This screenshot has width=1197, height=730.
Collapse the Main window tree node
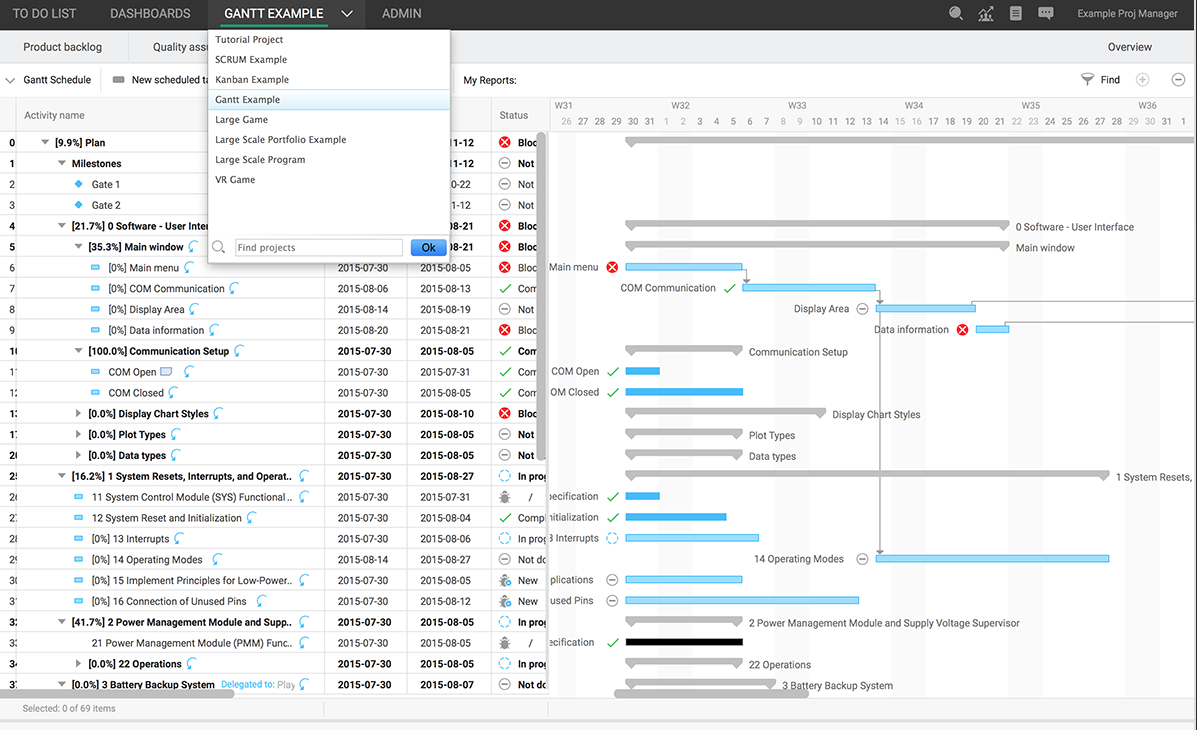pos(79,247)
